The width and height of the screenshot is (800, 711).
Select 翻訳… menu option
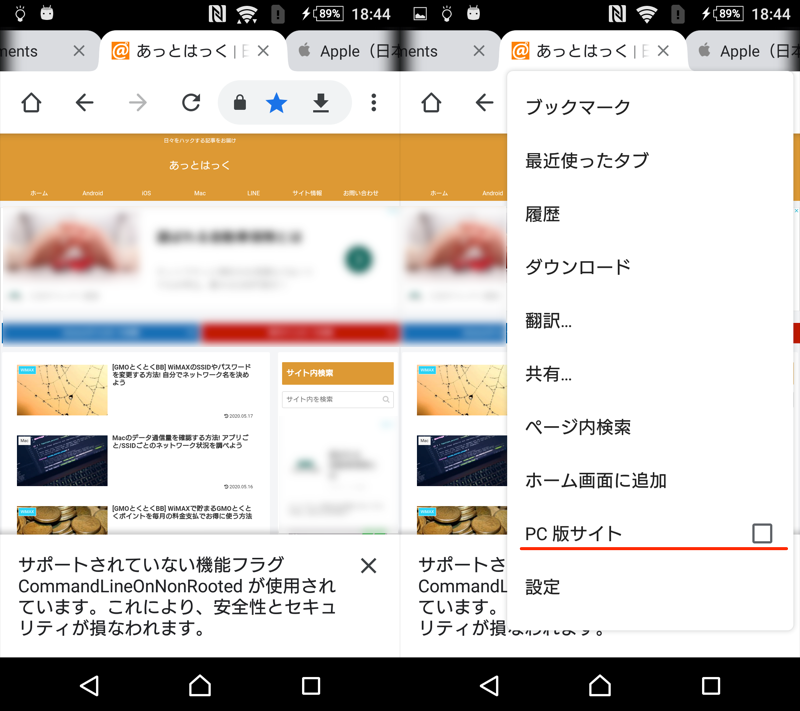pyautogui.click(x=549, y=321)
